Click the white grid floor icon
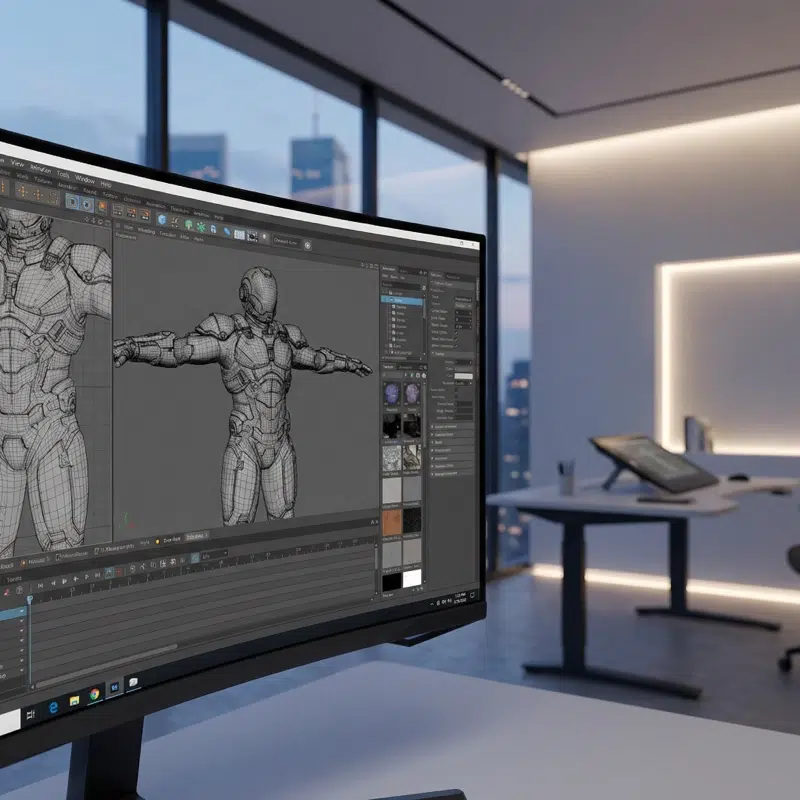 pos(239,234)
